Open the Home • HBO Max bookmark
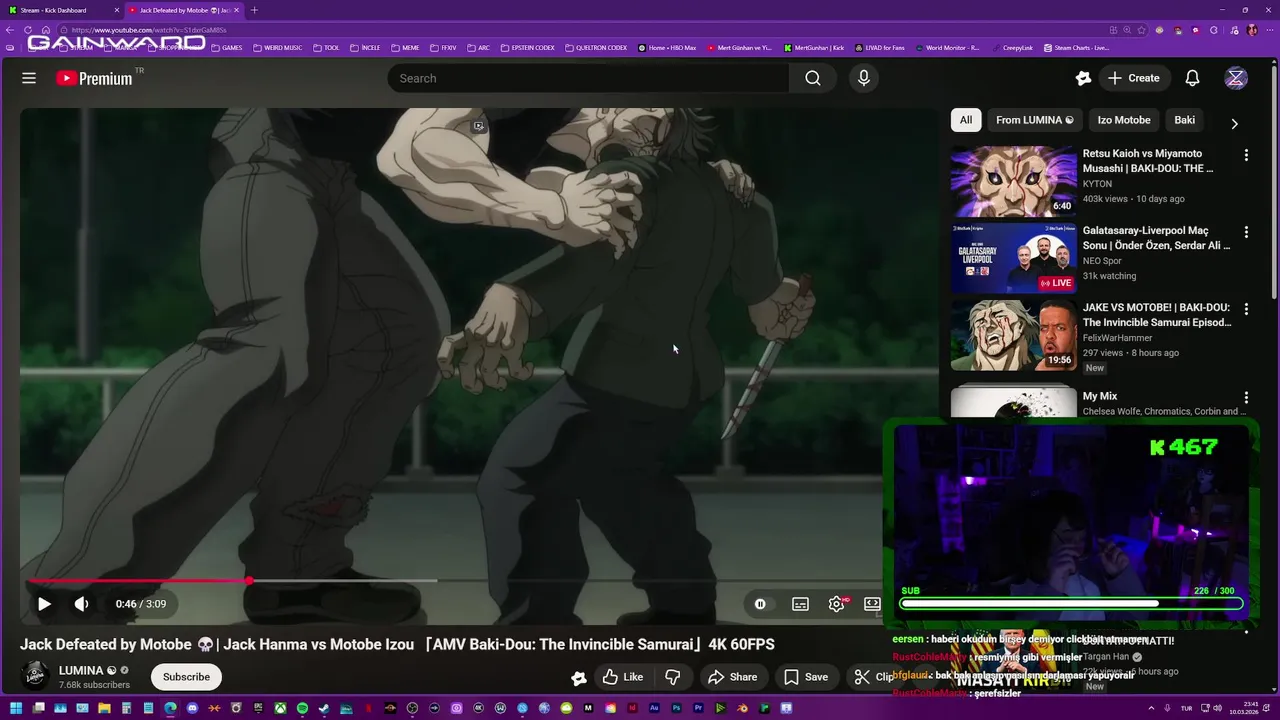 click(667, 48)
